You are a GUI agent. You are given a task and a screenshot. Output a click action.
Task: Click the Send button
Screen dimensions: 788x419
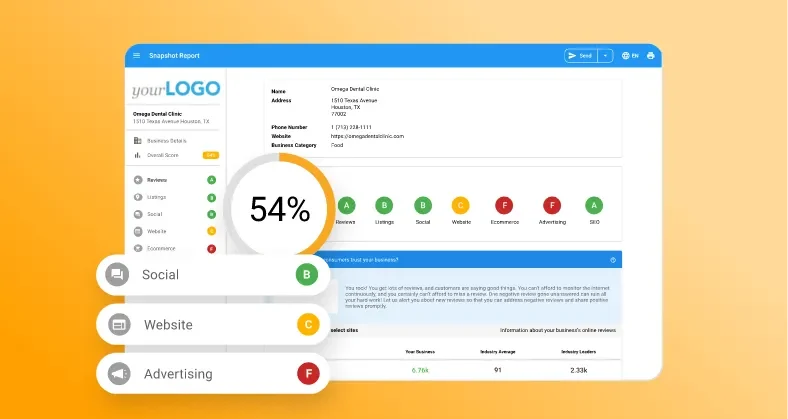click(x=580, y=56)
